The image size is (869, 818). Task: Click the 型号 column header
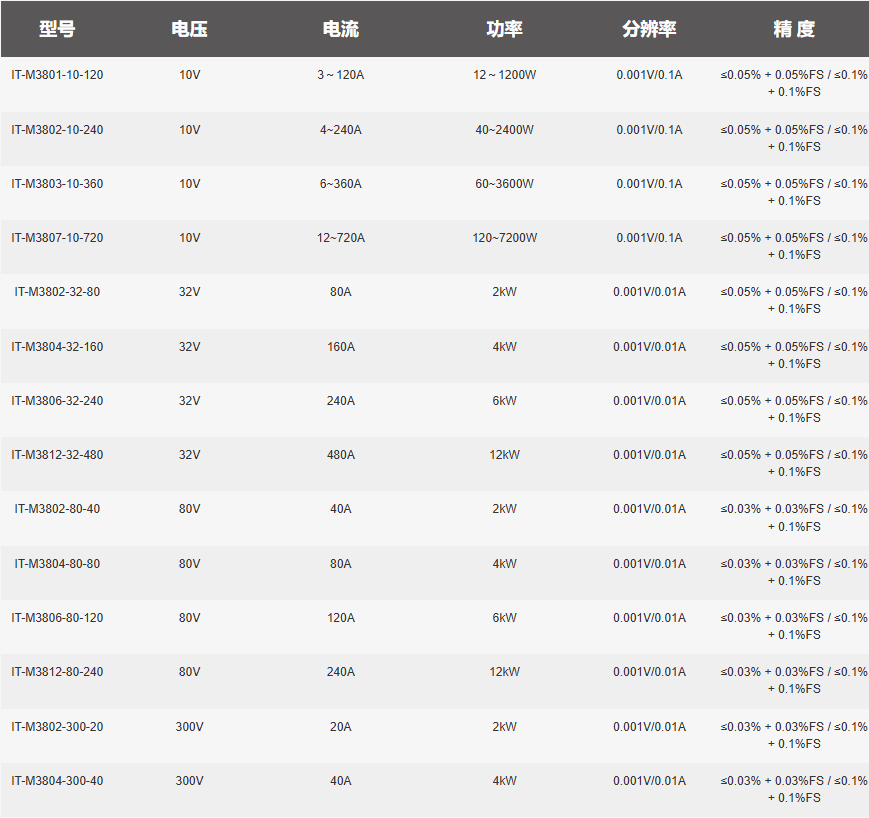57,29
